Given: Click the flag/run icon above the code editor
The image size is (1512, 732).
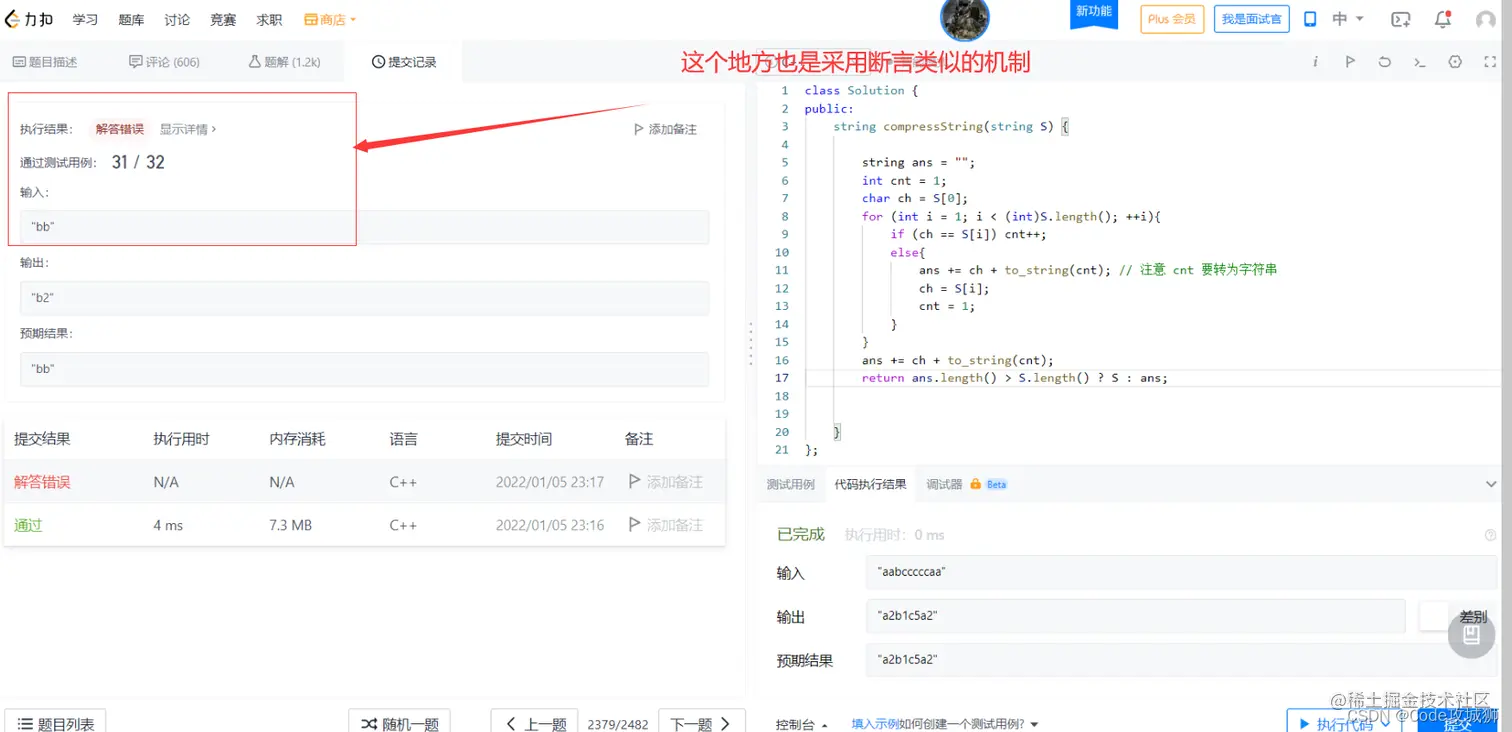Looking at the screenshot, I should pos(1350,61).
